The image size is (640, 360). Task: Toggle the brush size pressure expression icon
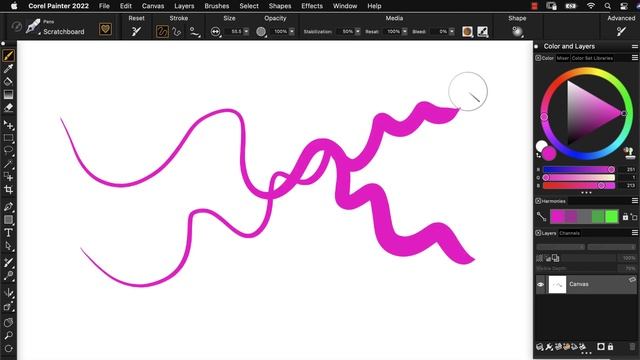[216, 31]
